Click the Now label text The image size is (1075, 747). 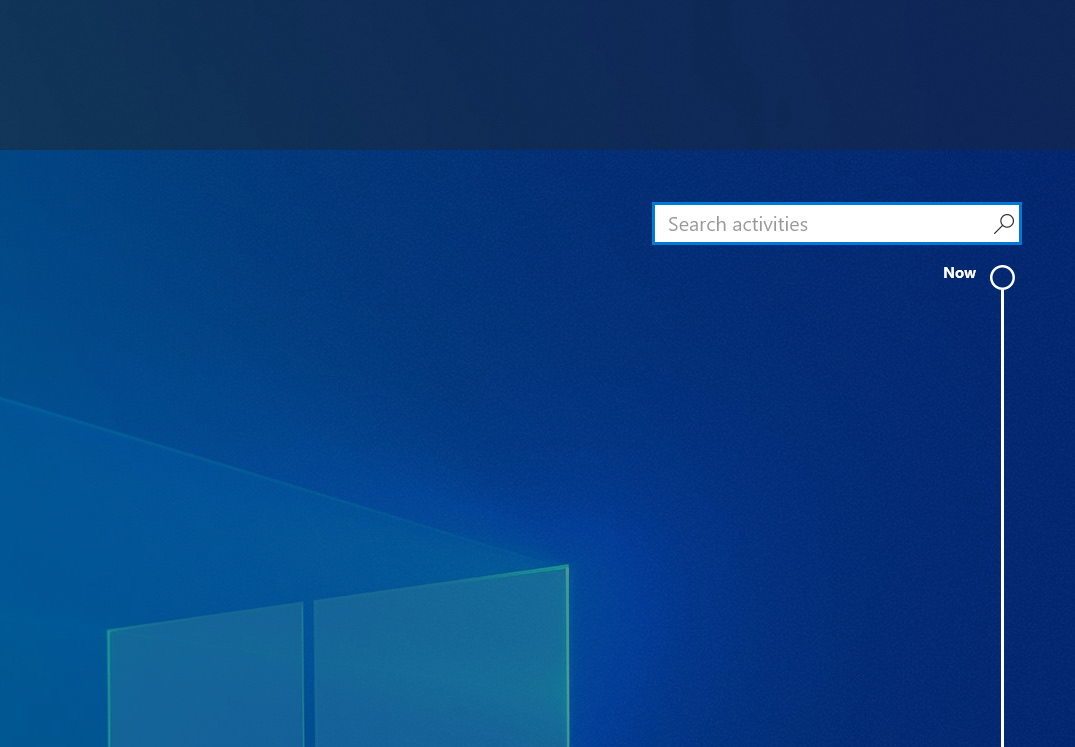(x=959, y=273)
